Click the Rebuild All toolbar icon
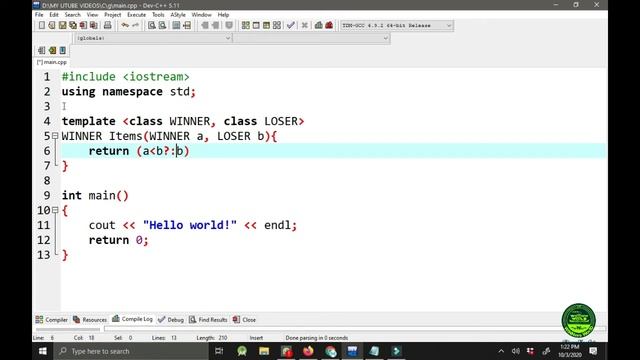Screen dimensions: 640x360 [277, 25]
